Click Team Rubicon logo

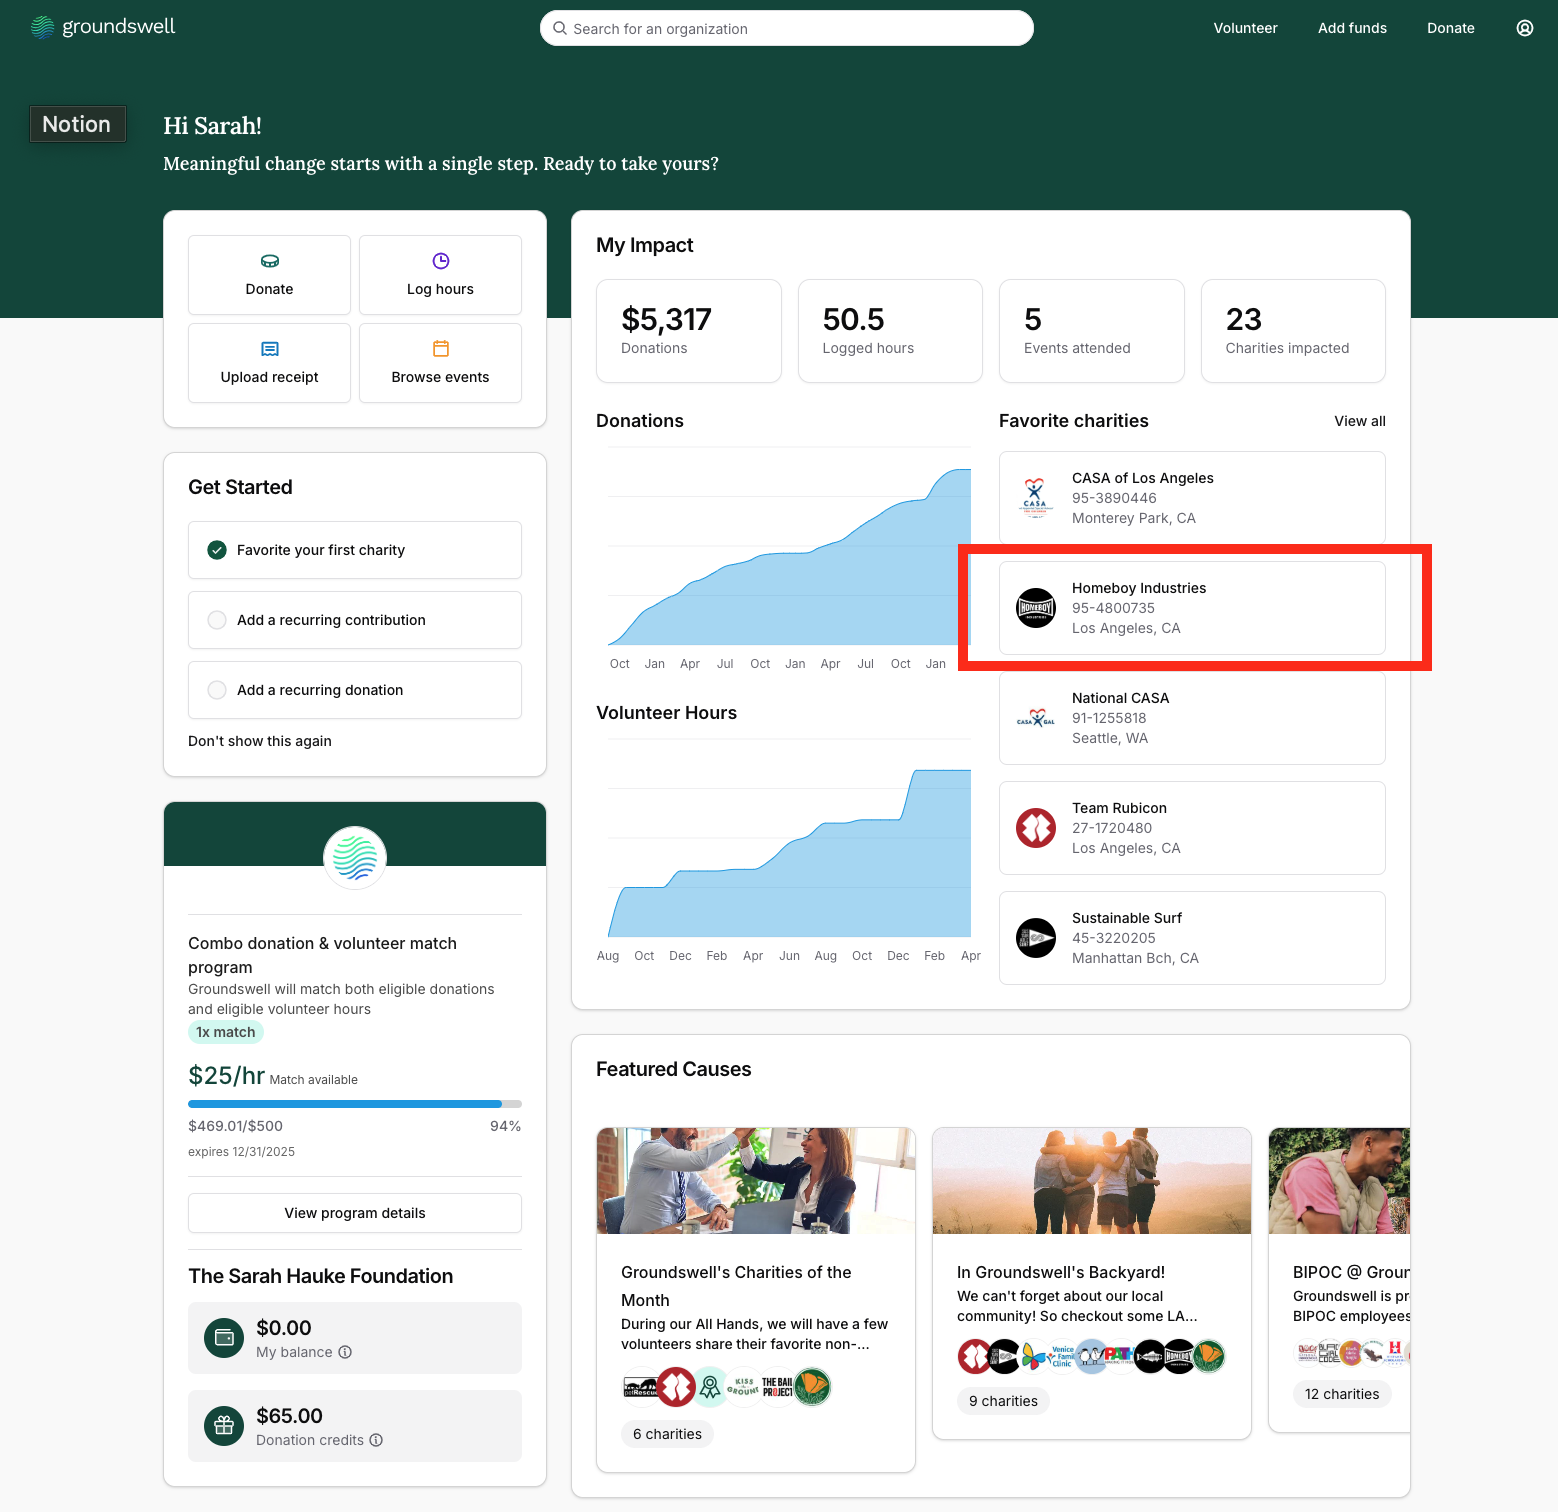click(x=1035, y=828)
